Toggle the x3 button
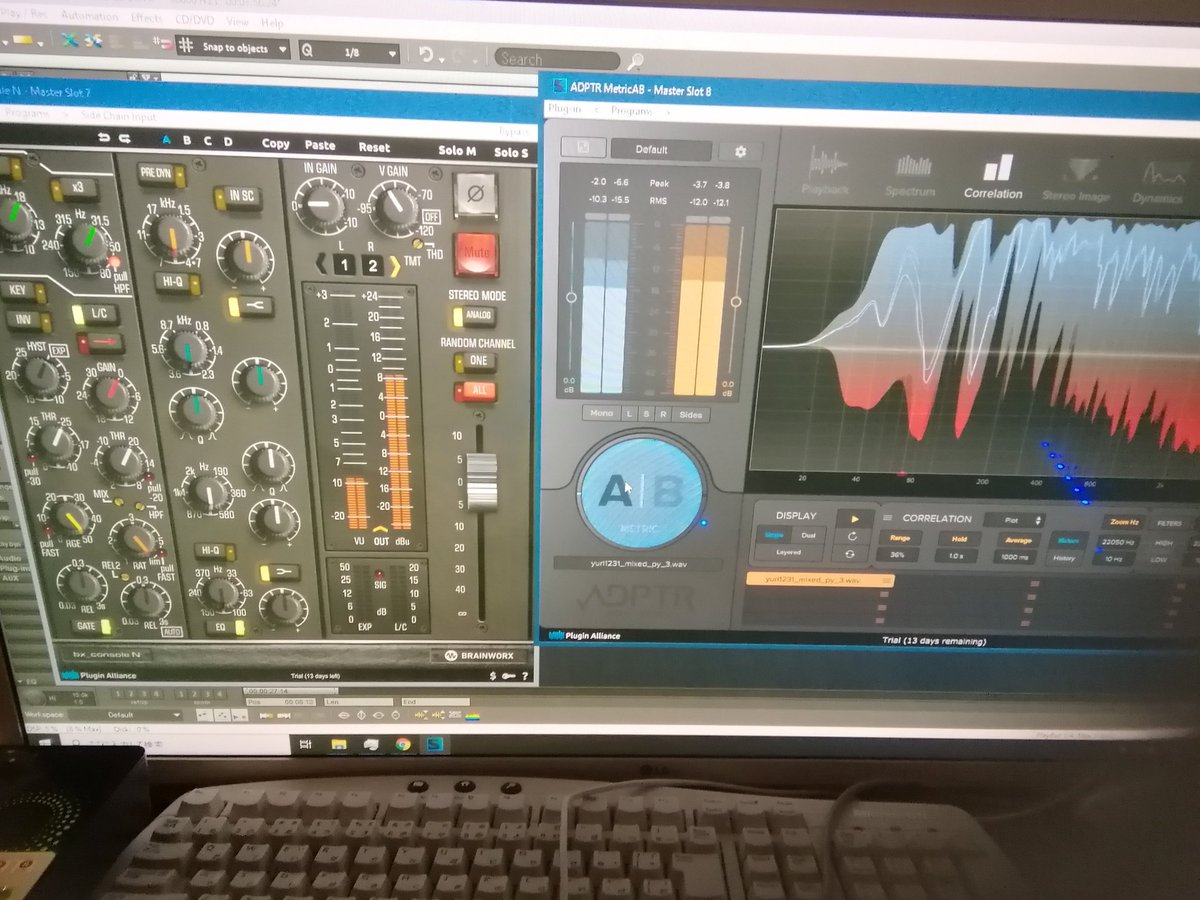This screenshot has width=1200, height=900. point(75,187)
